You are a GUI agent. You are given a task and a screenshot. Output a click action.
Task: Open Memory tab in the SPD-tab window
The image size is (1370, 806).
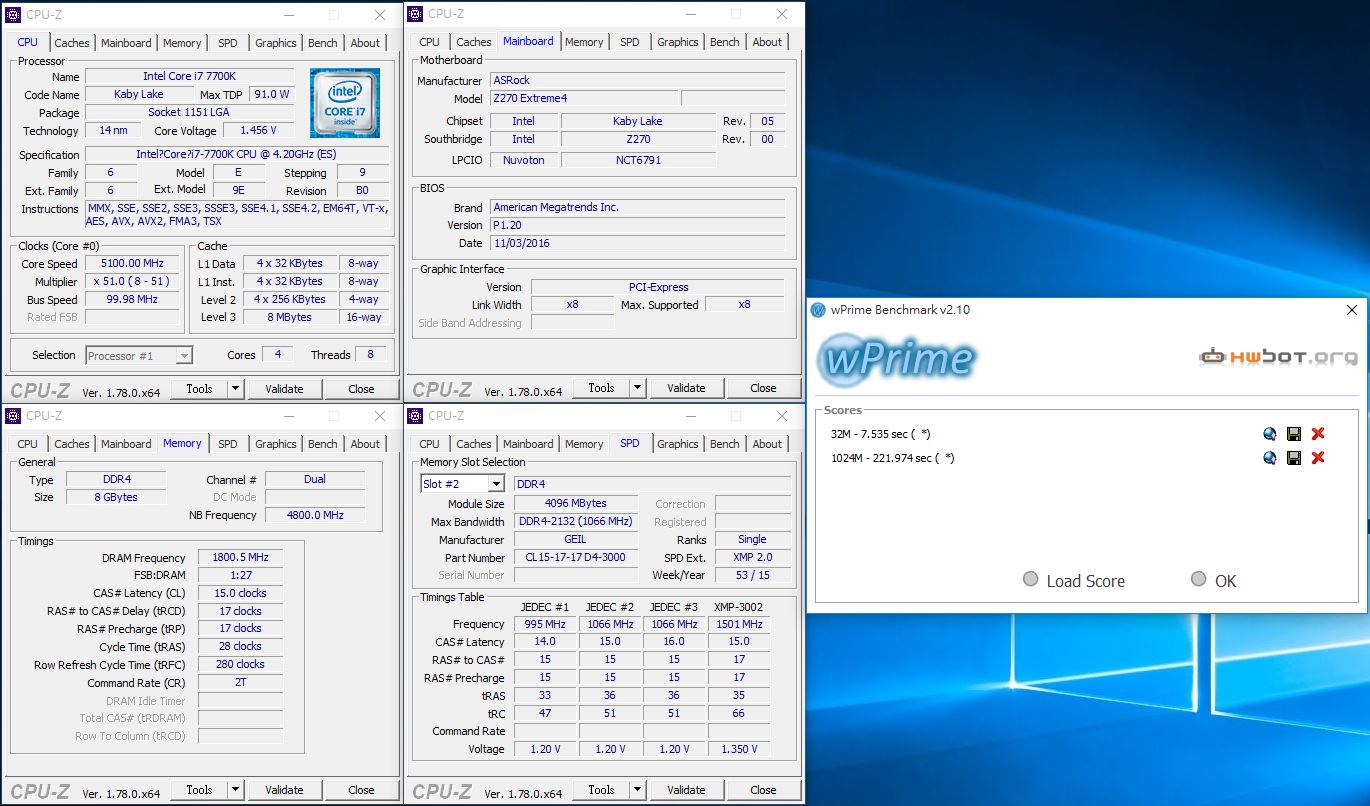584,444
